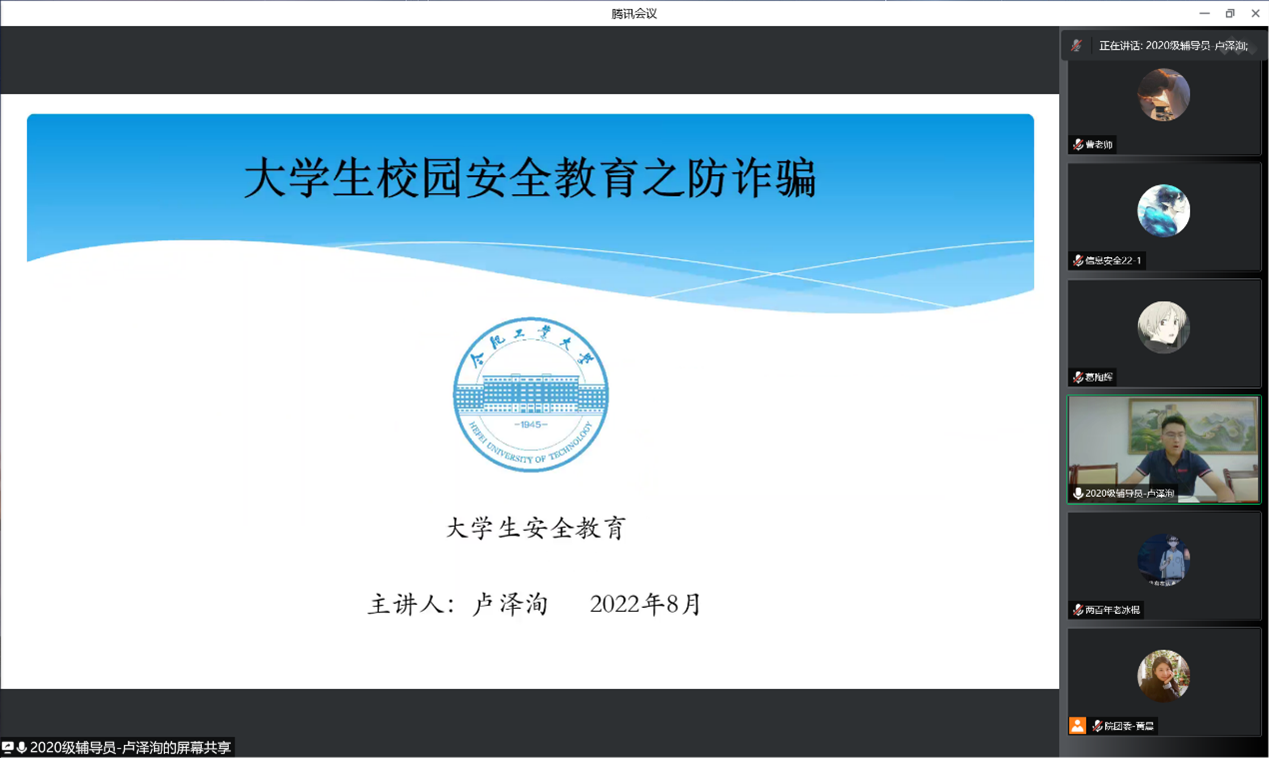
Task: Click the orange host badge icon
Action: point(1077,726)
